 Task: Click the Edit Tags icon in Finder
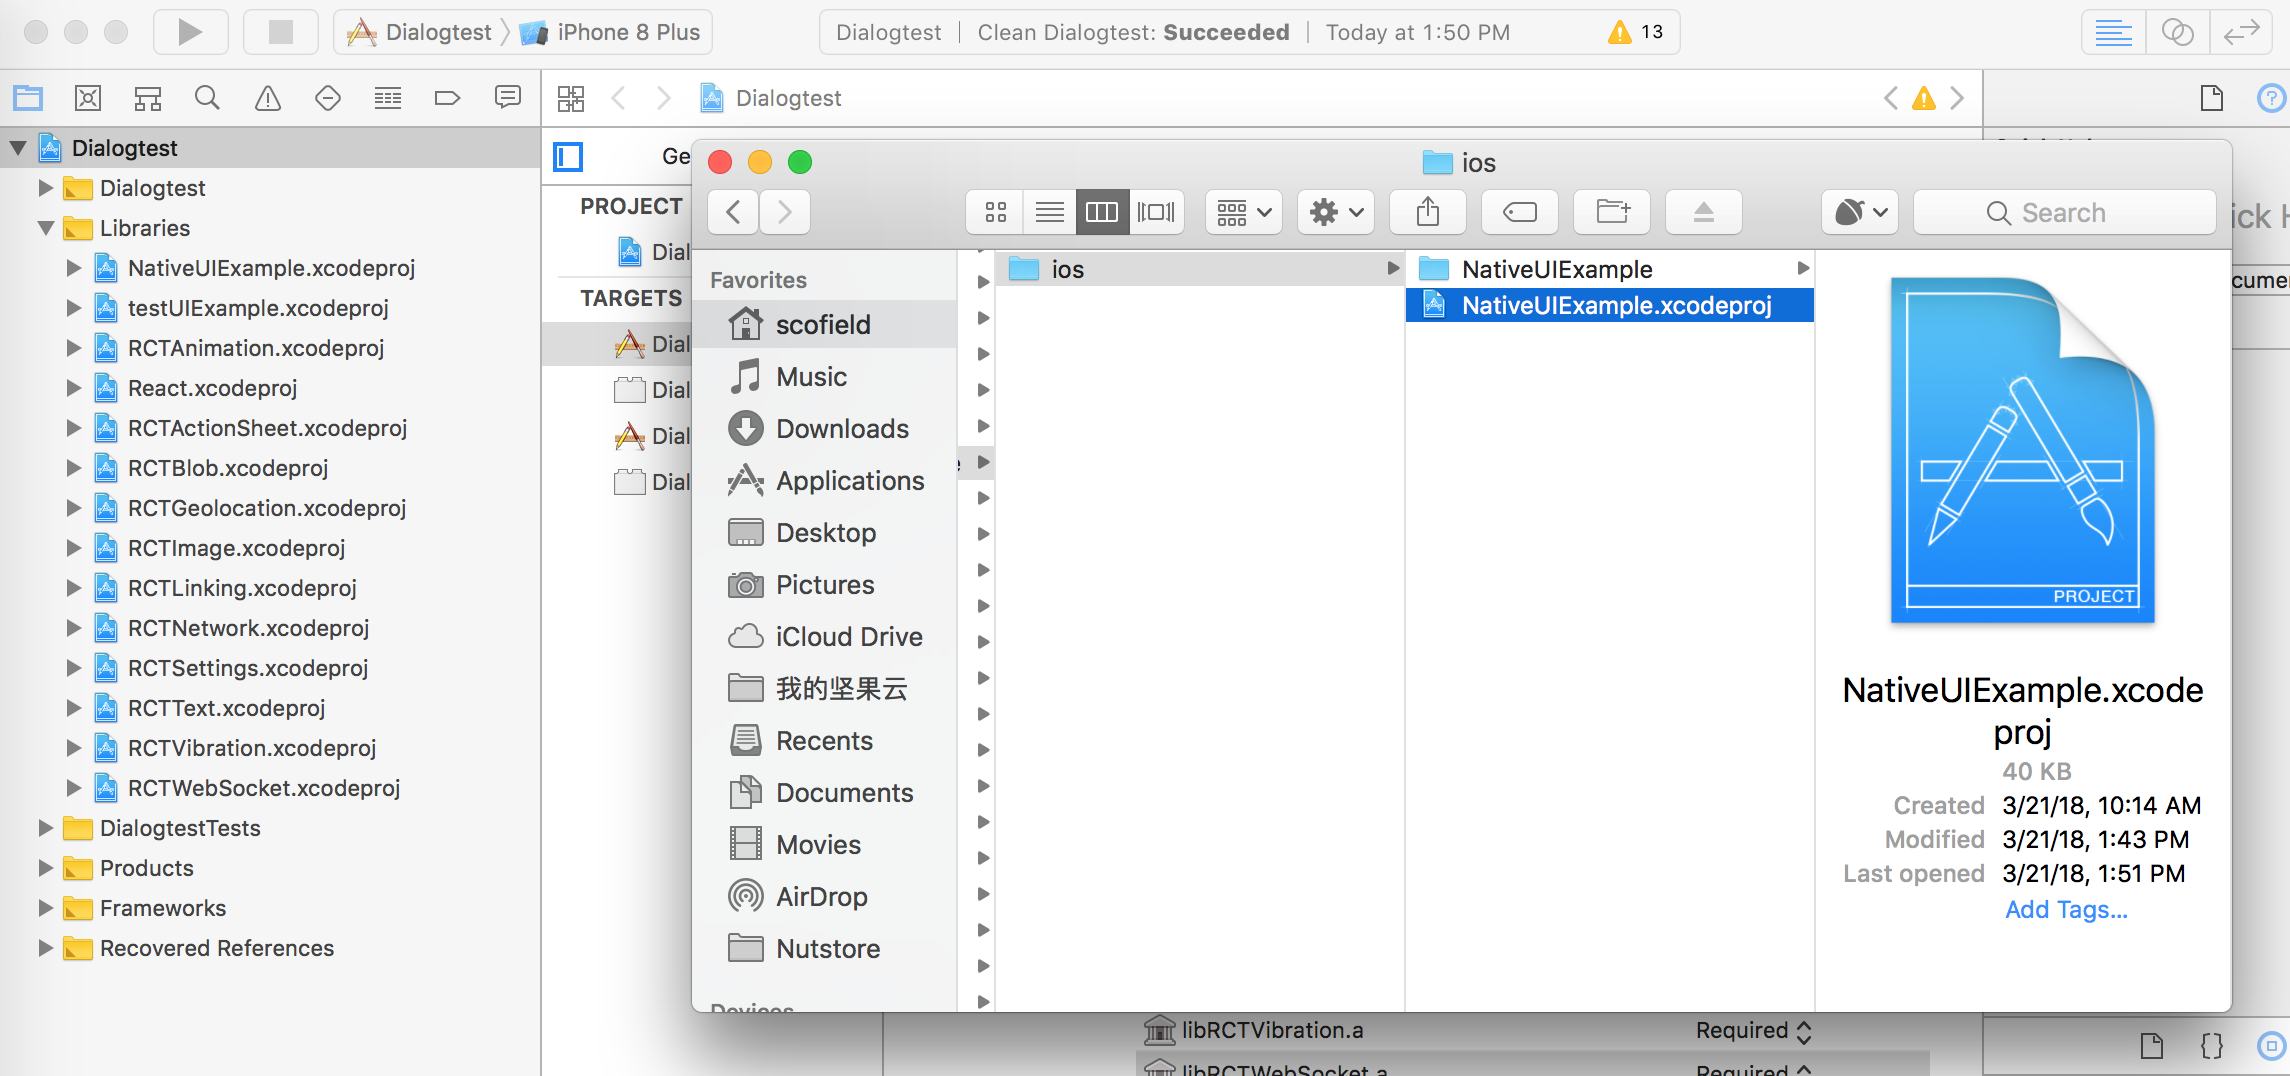[x=1519, y=211]
